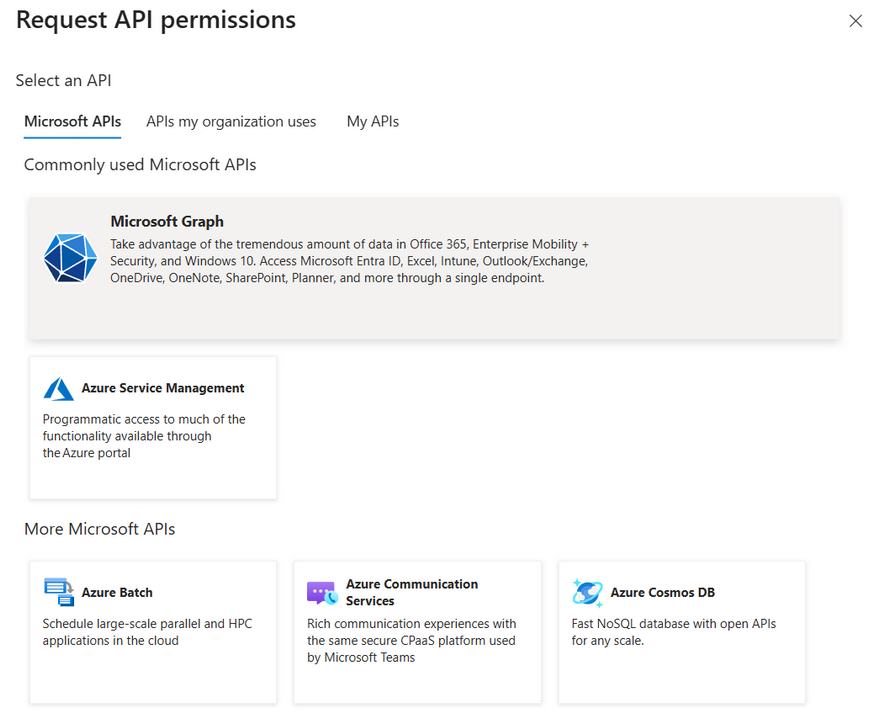Click the Communication Services CPaaS description
This screenshot has height=717, width=880.
pos(411,640)
